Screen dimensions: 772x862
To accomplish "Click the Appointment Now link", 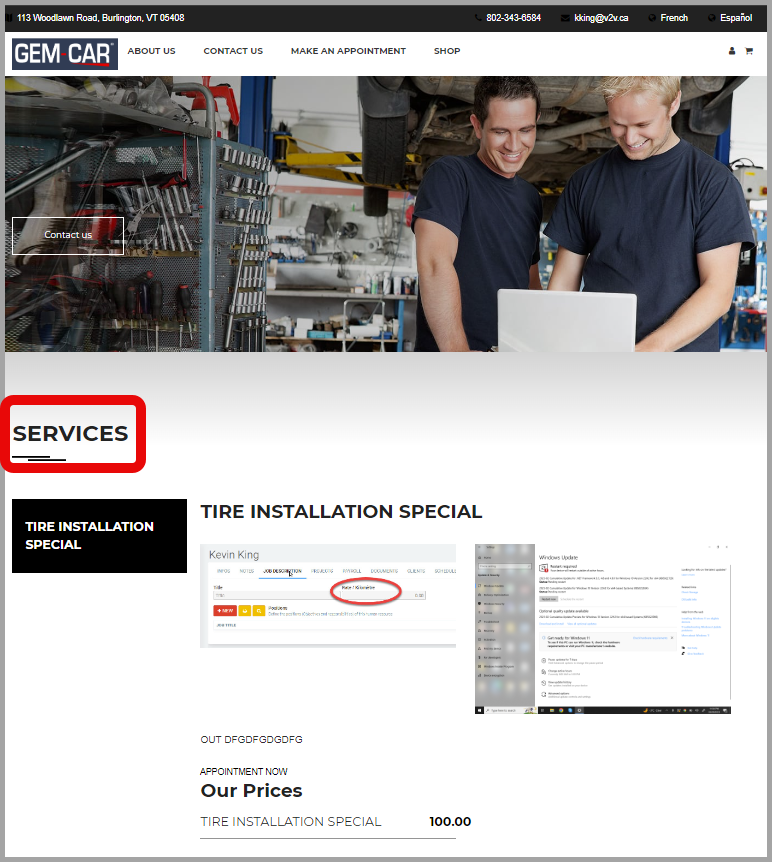I will (243, 772).
